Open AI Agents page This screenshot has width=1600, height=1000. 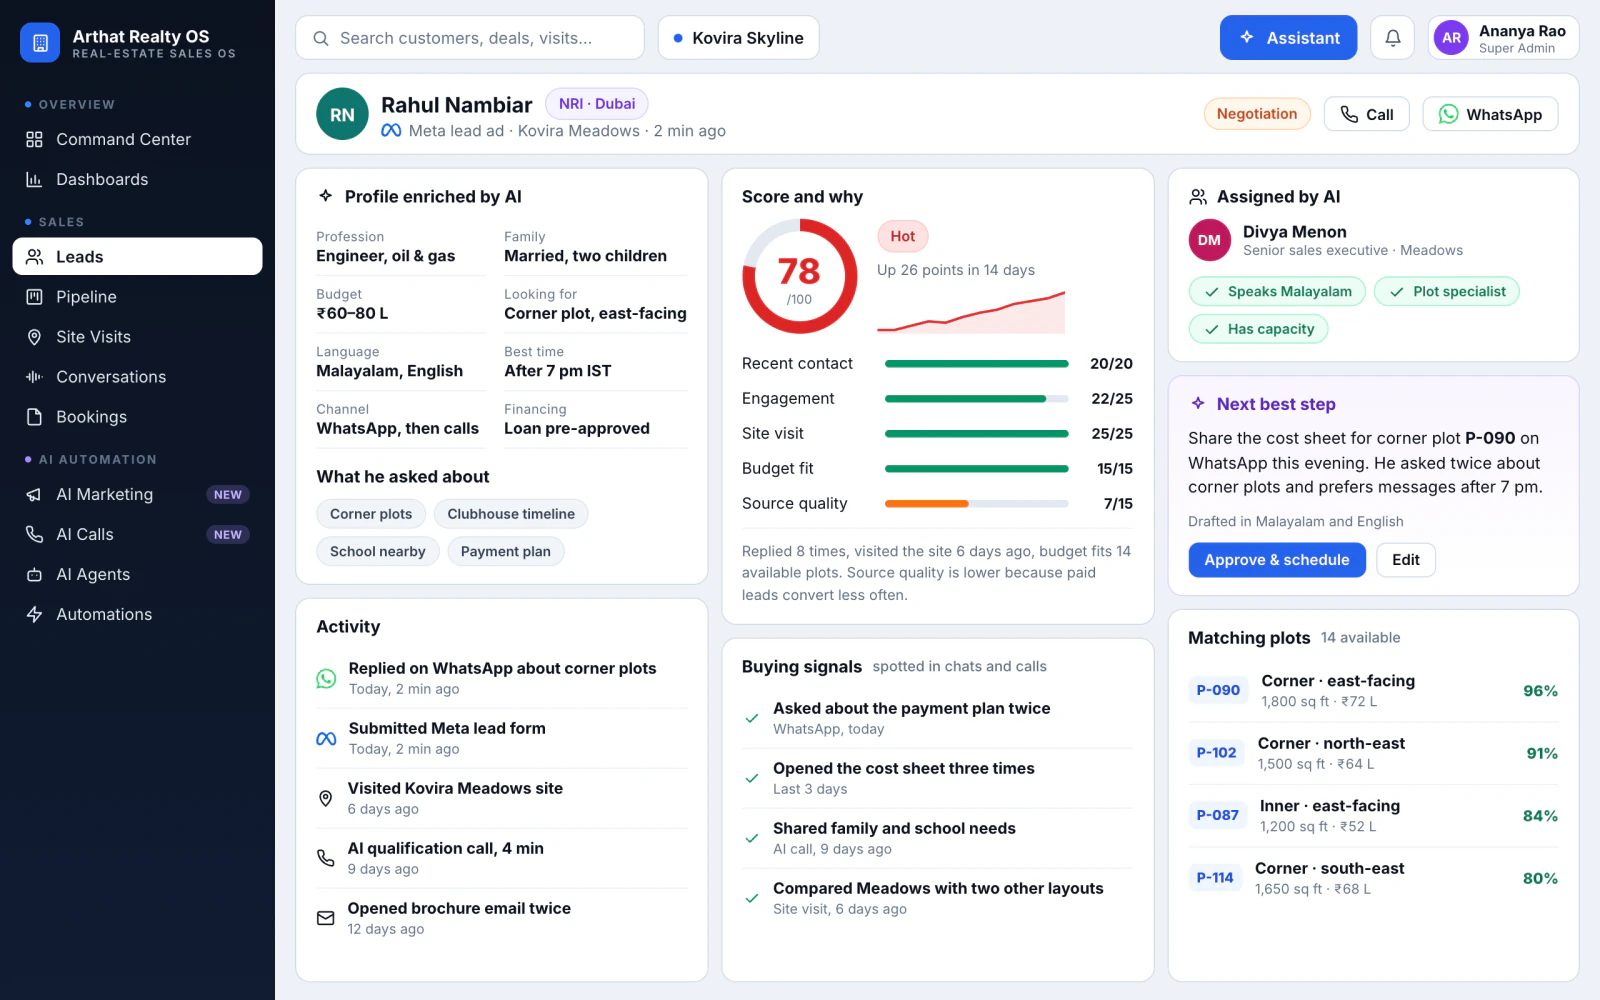tap(137, 574)
